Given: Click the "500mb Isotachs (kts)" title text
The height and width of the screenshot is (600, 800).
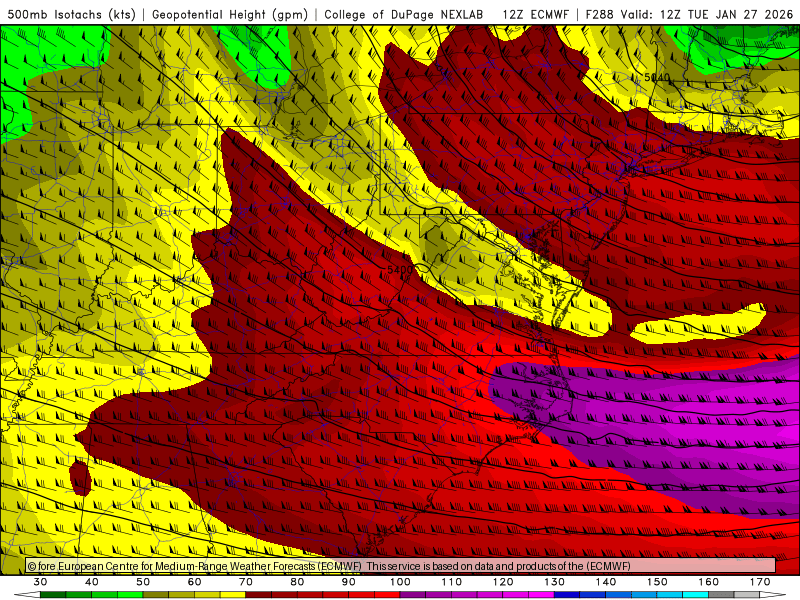Looking at the screenshot, I should [x=71, y=14].
